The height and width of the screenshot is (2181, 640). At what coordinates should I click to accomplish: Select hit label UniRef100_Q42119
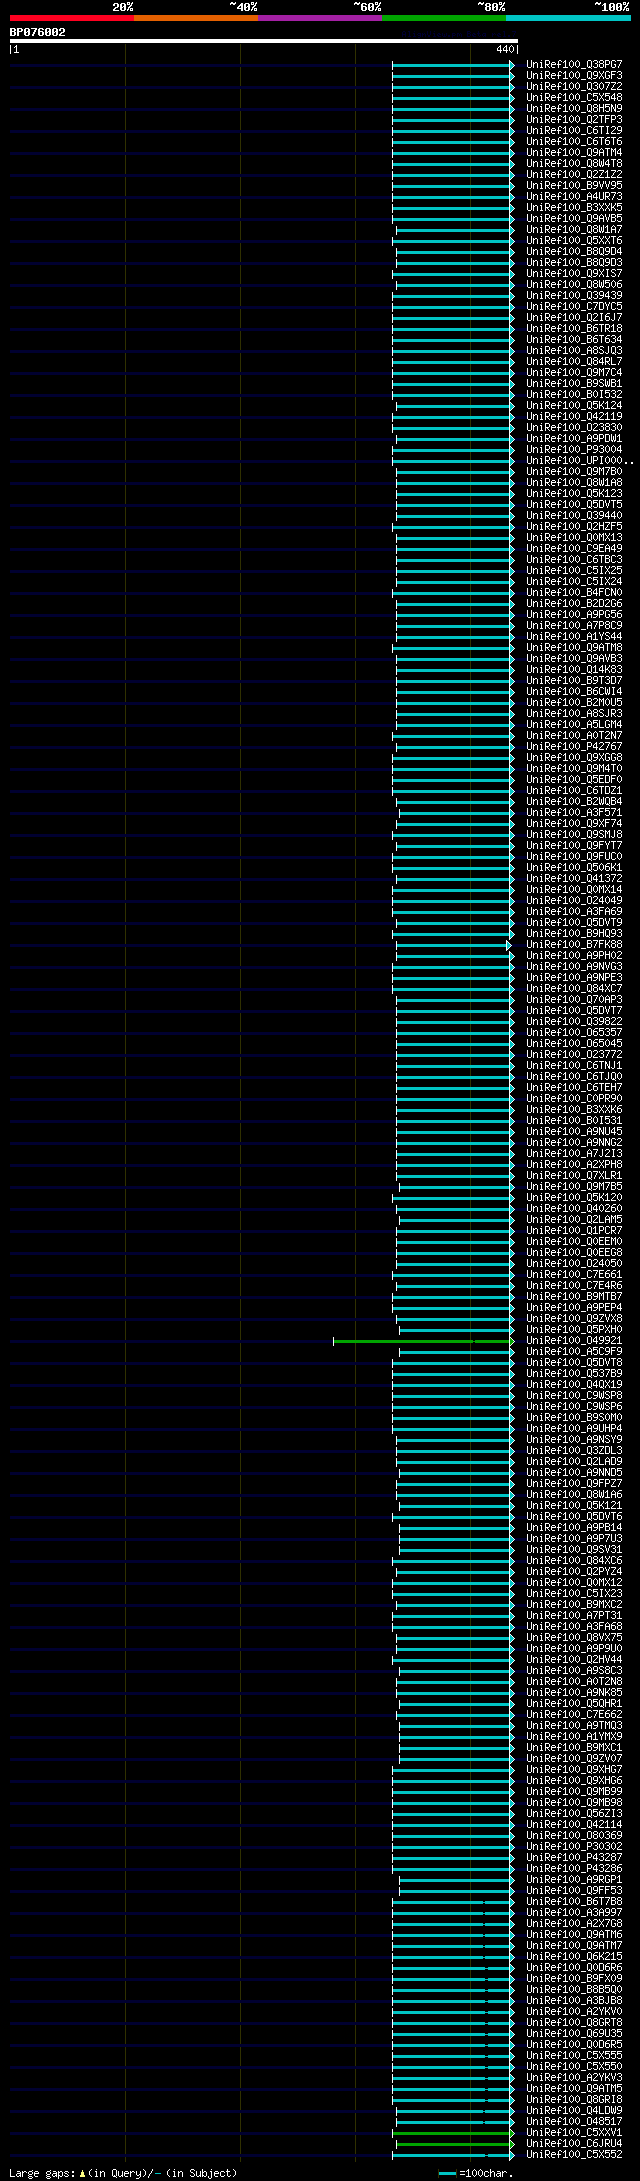[574, 416]
